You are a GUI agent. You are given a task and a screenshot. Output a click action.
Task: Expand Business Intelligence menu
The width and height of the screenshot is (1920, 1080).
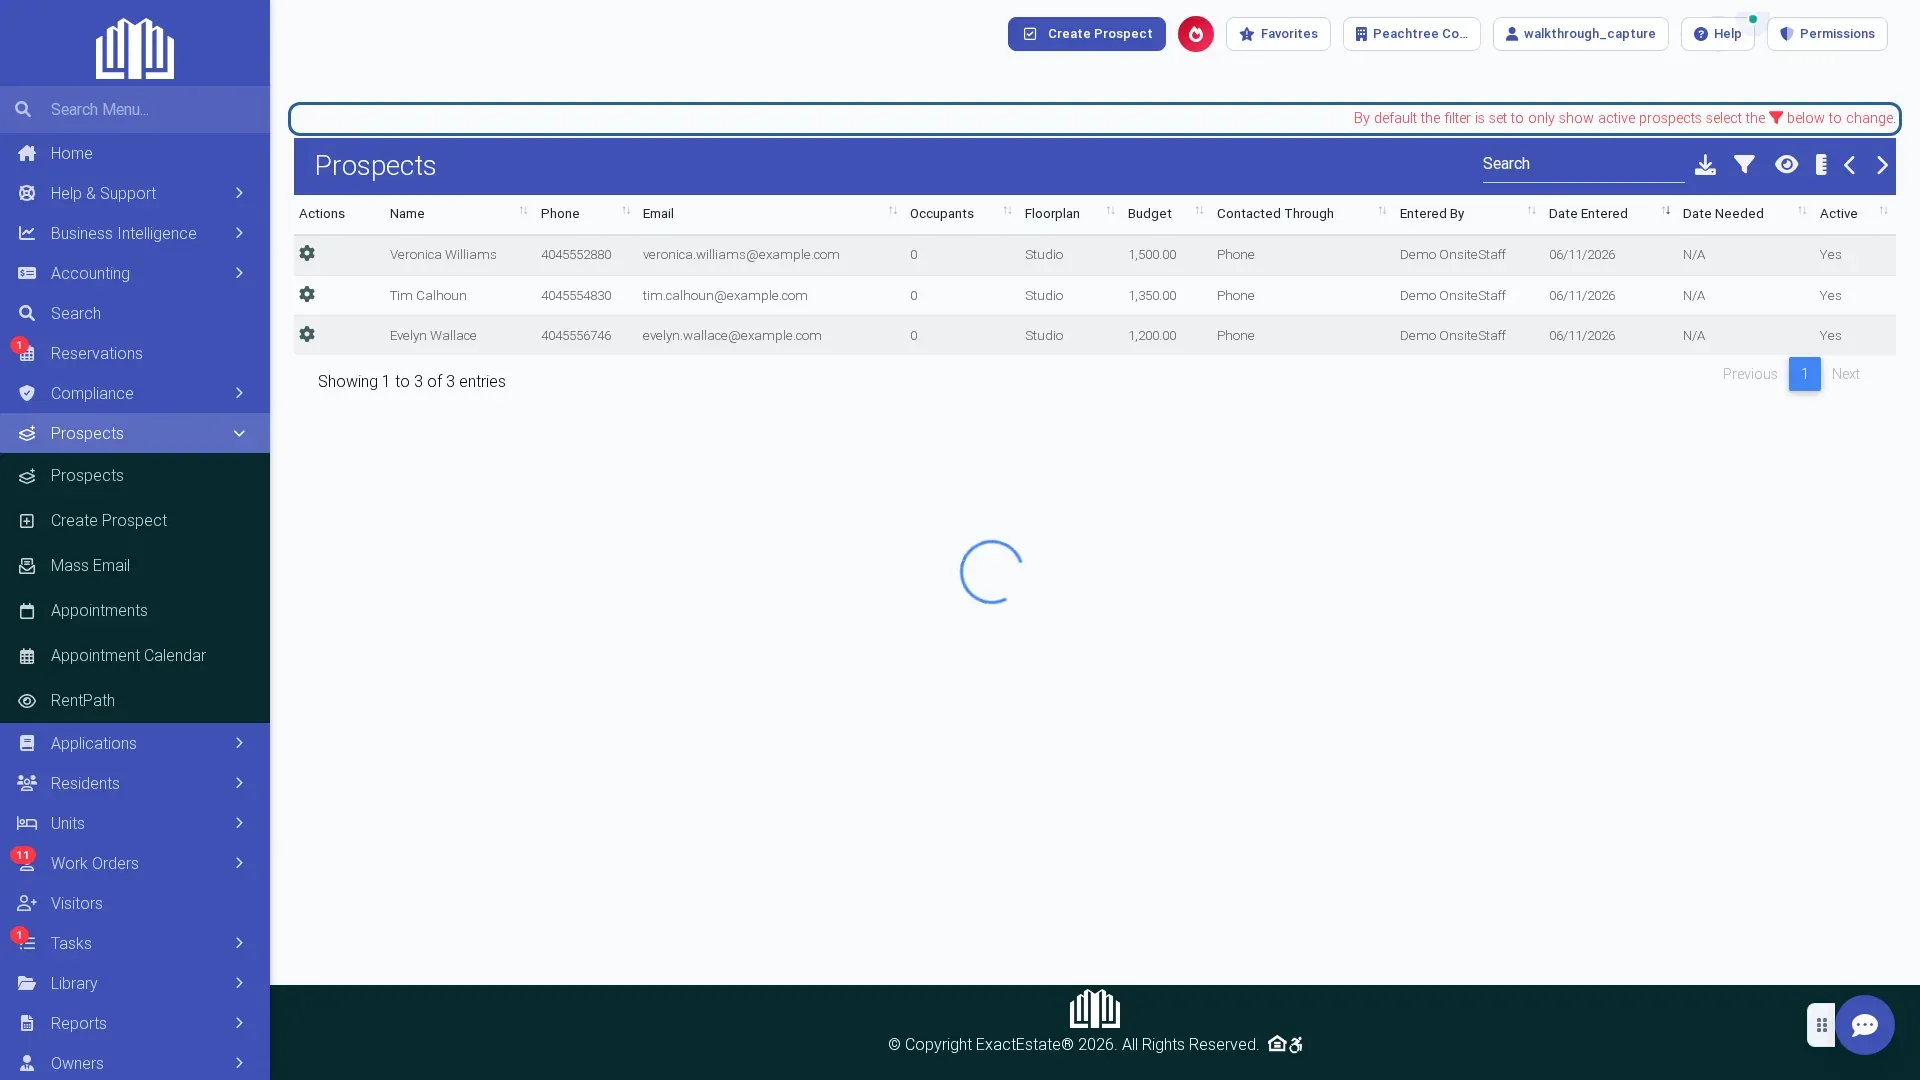[x=135, y=233]
